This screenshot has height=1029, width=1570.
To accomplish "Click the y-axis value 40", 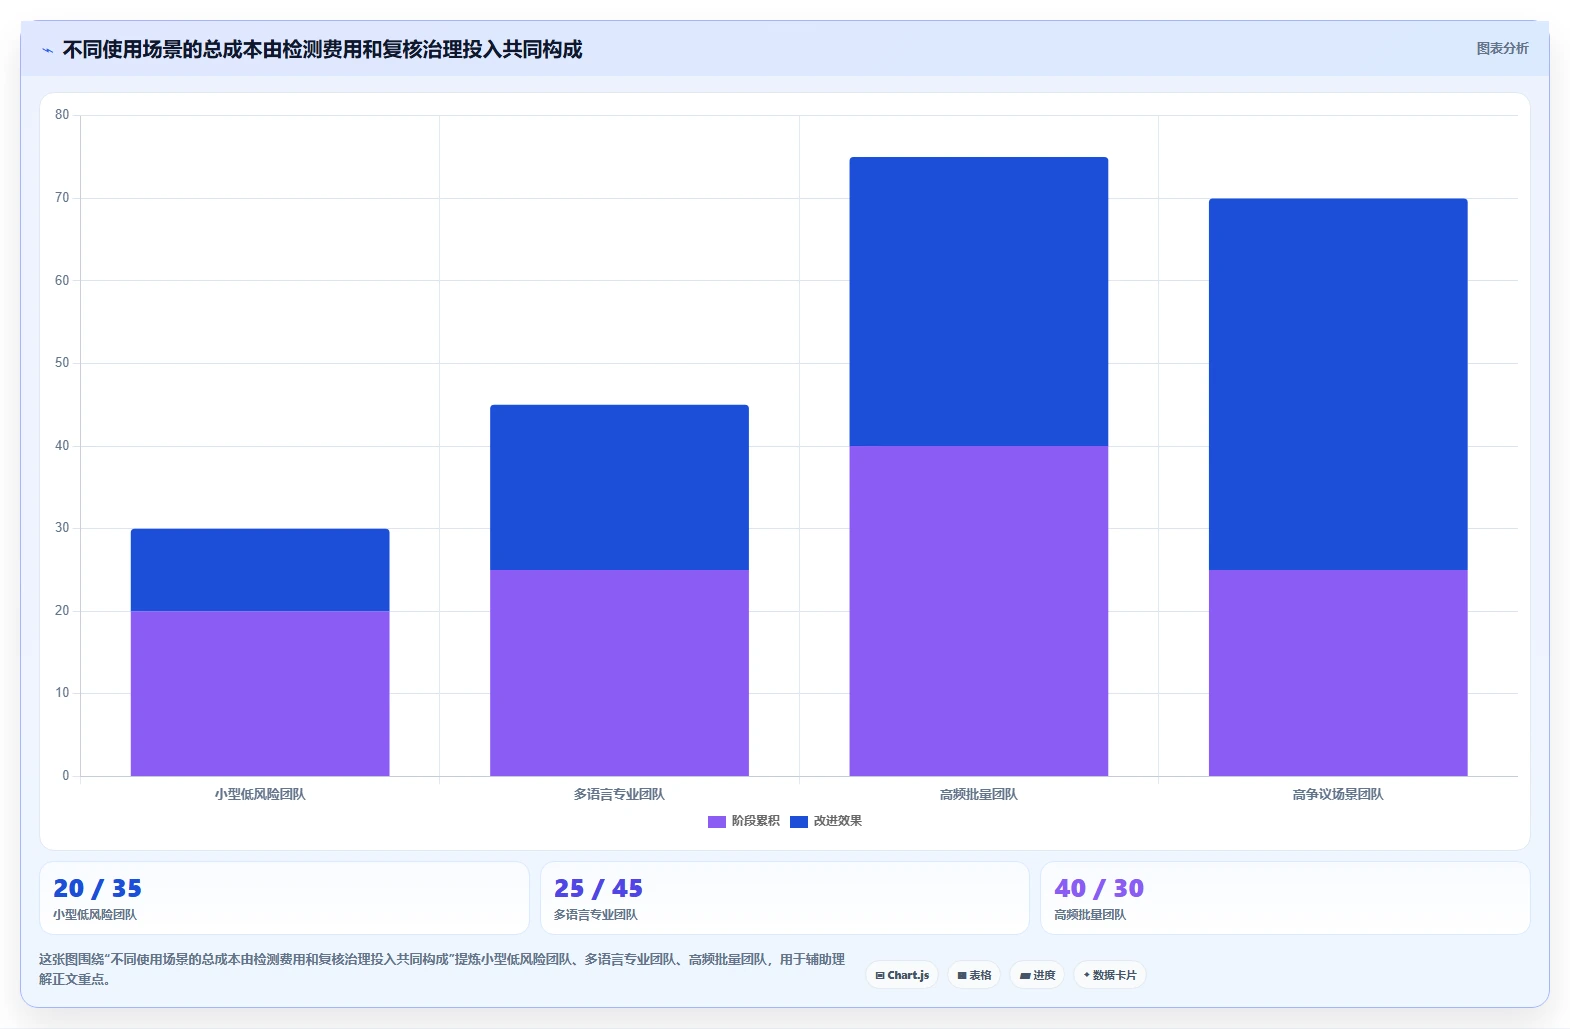I will coord(62,446).
